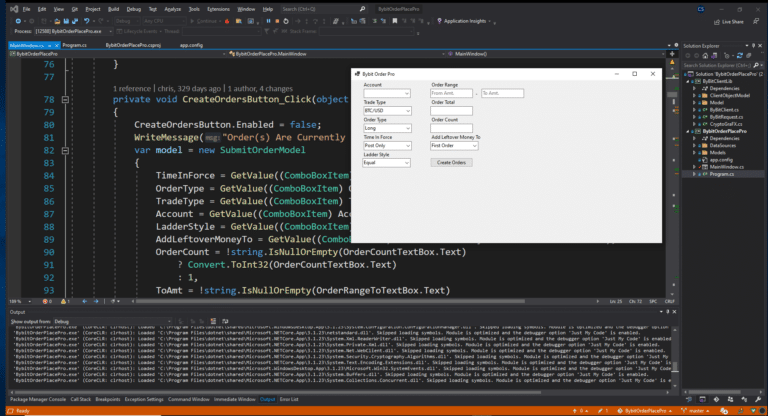Pin the Solution Explorer panel
The width and height of the screenshot is (768, 416).
coord(753,46)
